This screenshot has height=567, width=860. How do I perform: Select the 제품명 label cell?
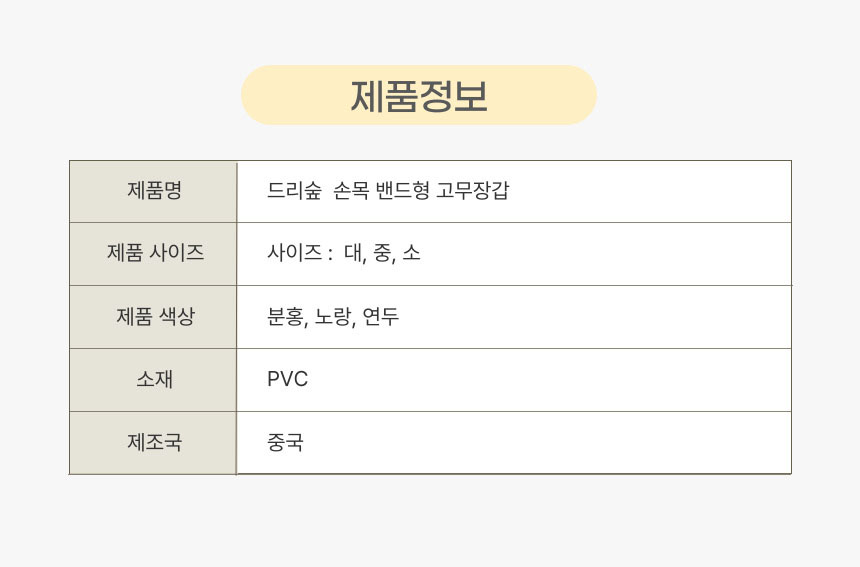tap(154, 191)
